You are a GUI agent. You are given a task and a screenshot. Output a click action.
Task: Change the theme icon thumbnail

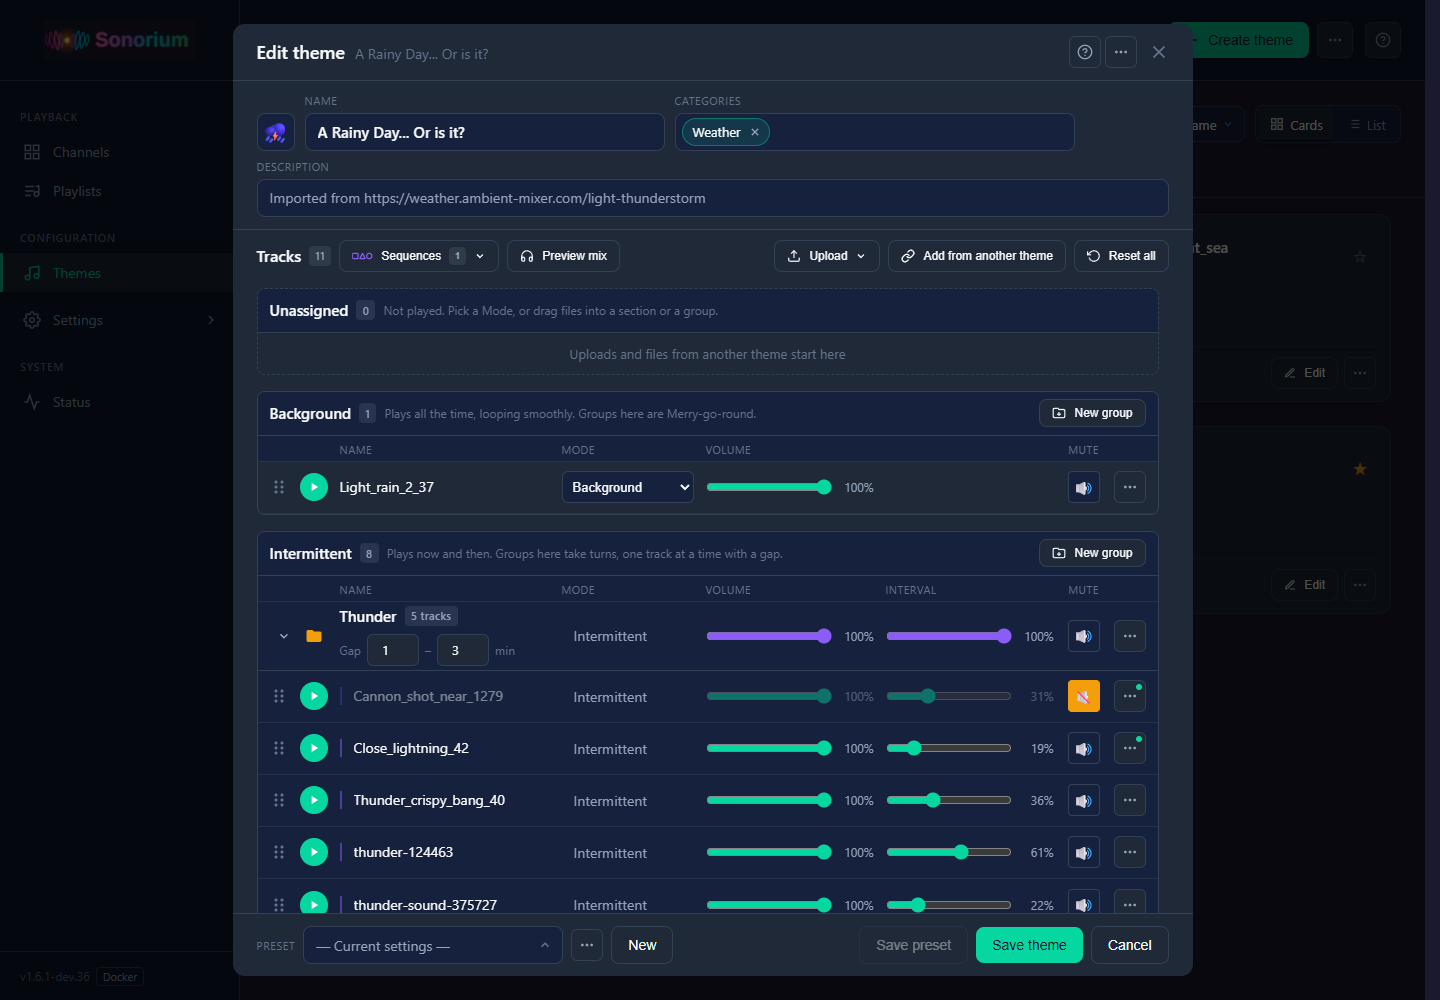point(276,132)
